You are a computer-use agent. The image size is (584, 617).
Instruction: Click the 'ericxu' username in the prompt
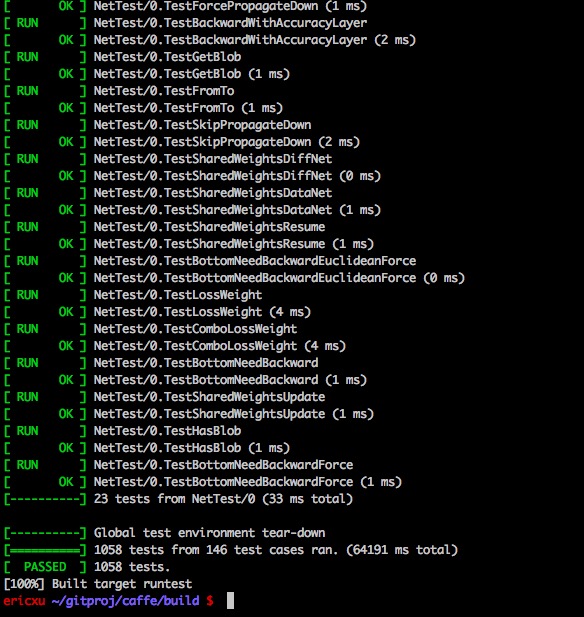(x=24, y=601)
